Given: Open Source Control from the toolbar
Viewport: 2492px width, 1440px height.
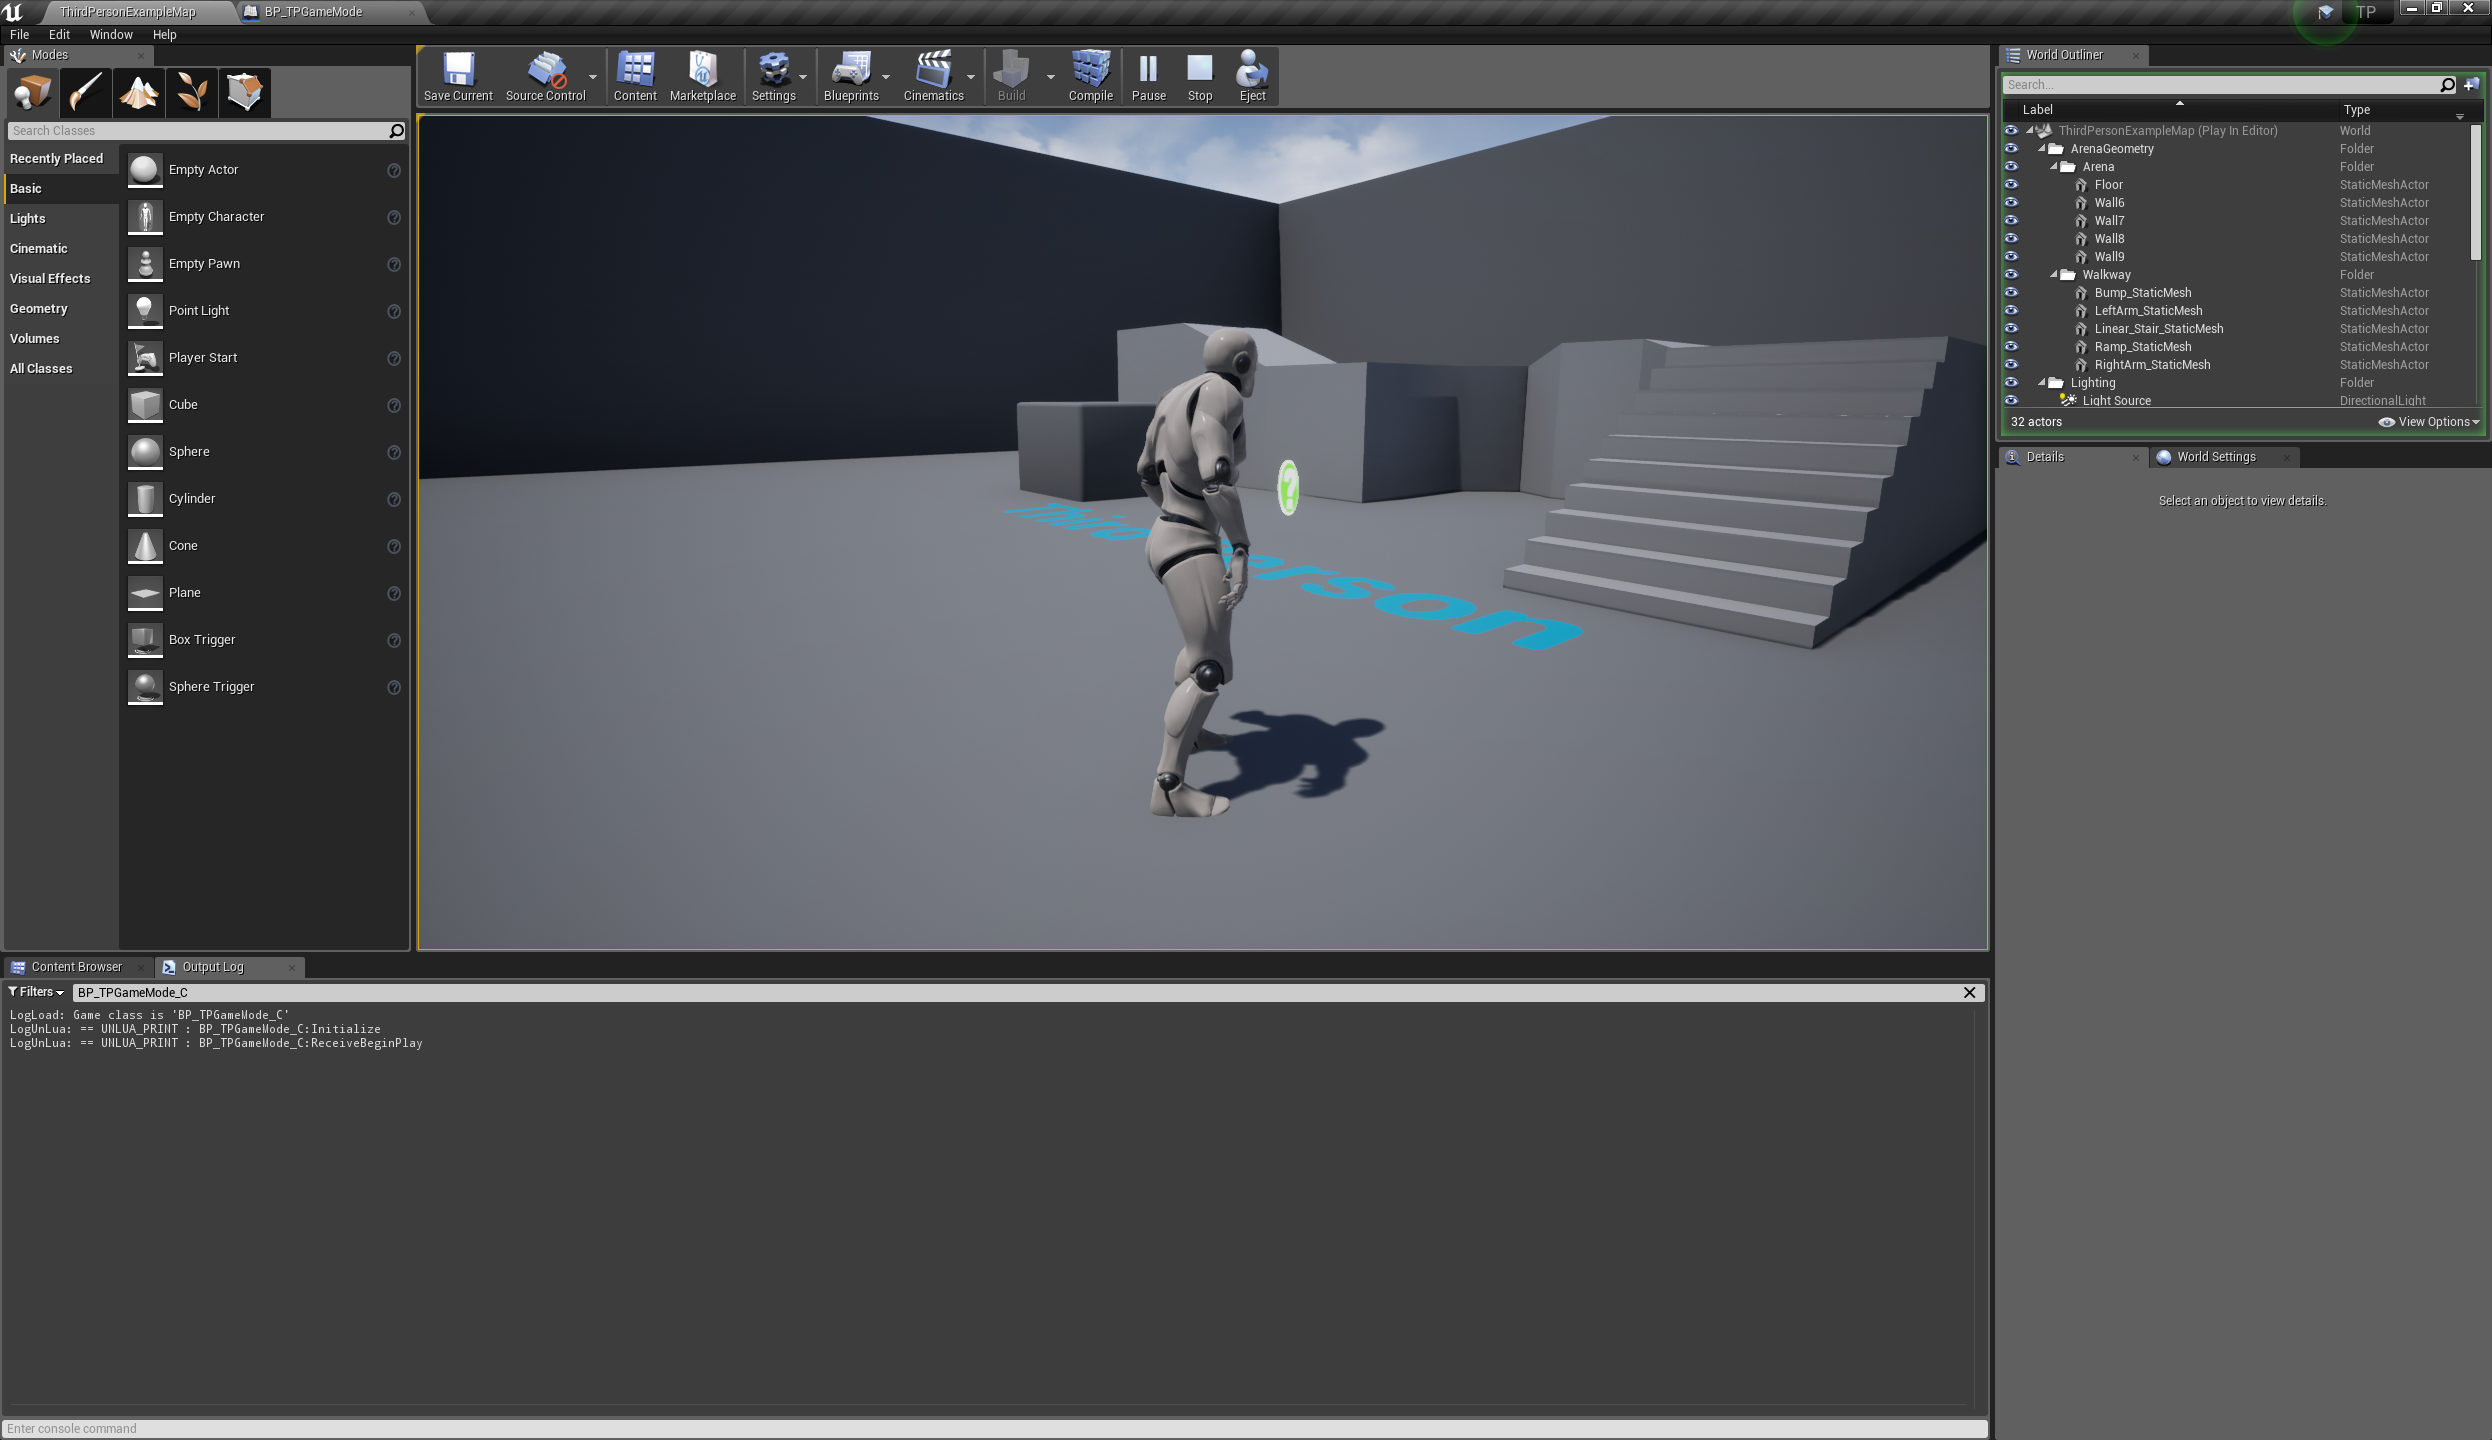Looking at the screenshot, I should (545, 76).
